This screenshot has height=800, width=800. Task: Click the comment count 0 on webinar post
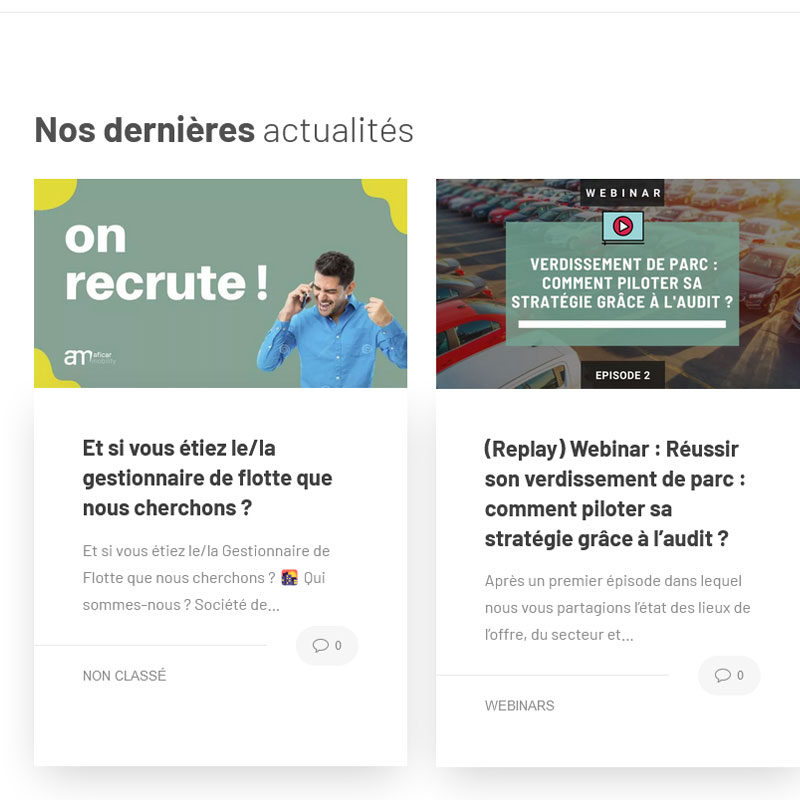(x=740, y=676)
